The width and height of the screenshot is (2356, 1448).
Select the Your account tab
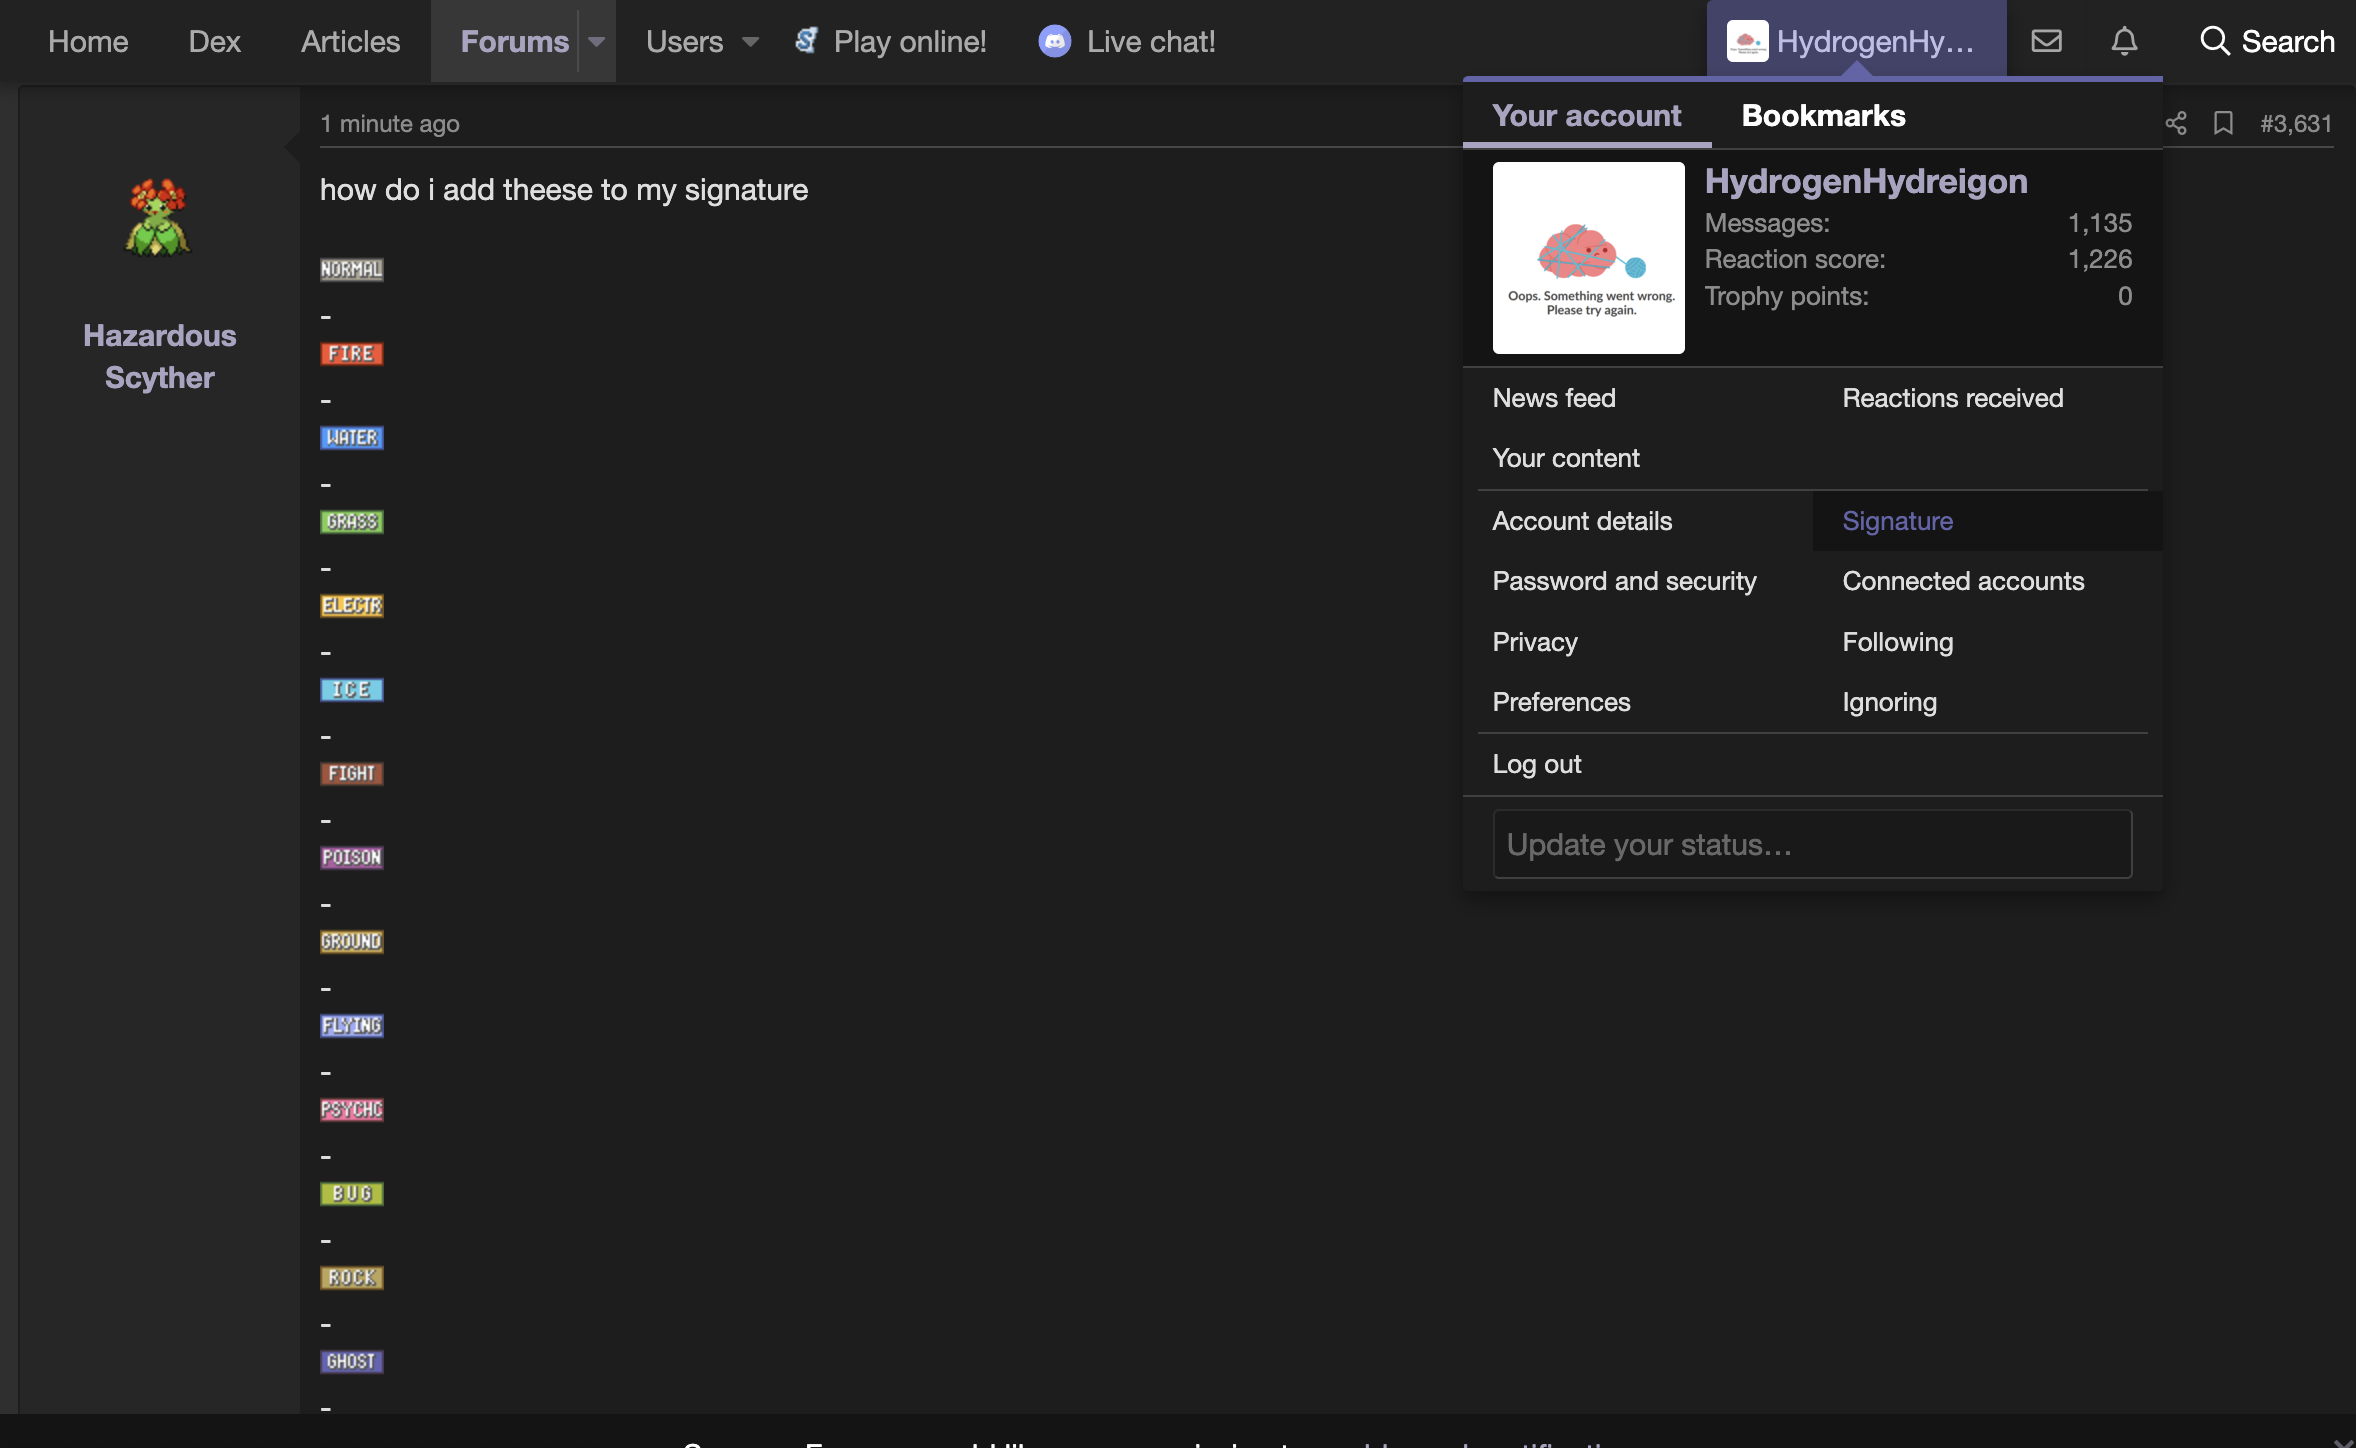(x=1586, y=116)
